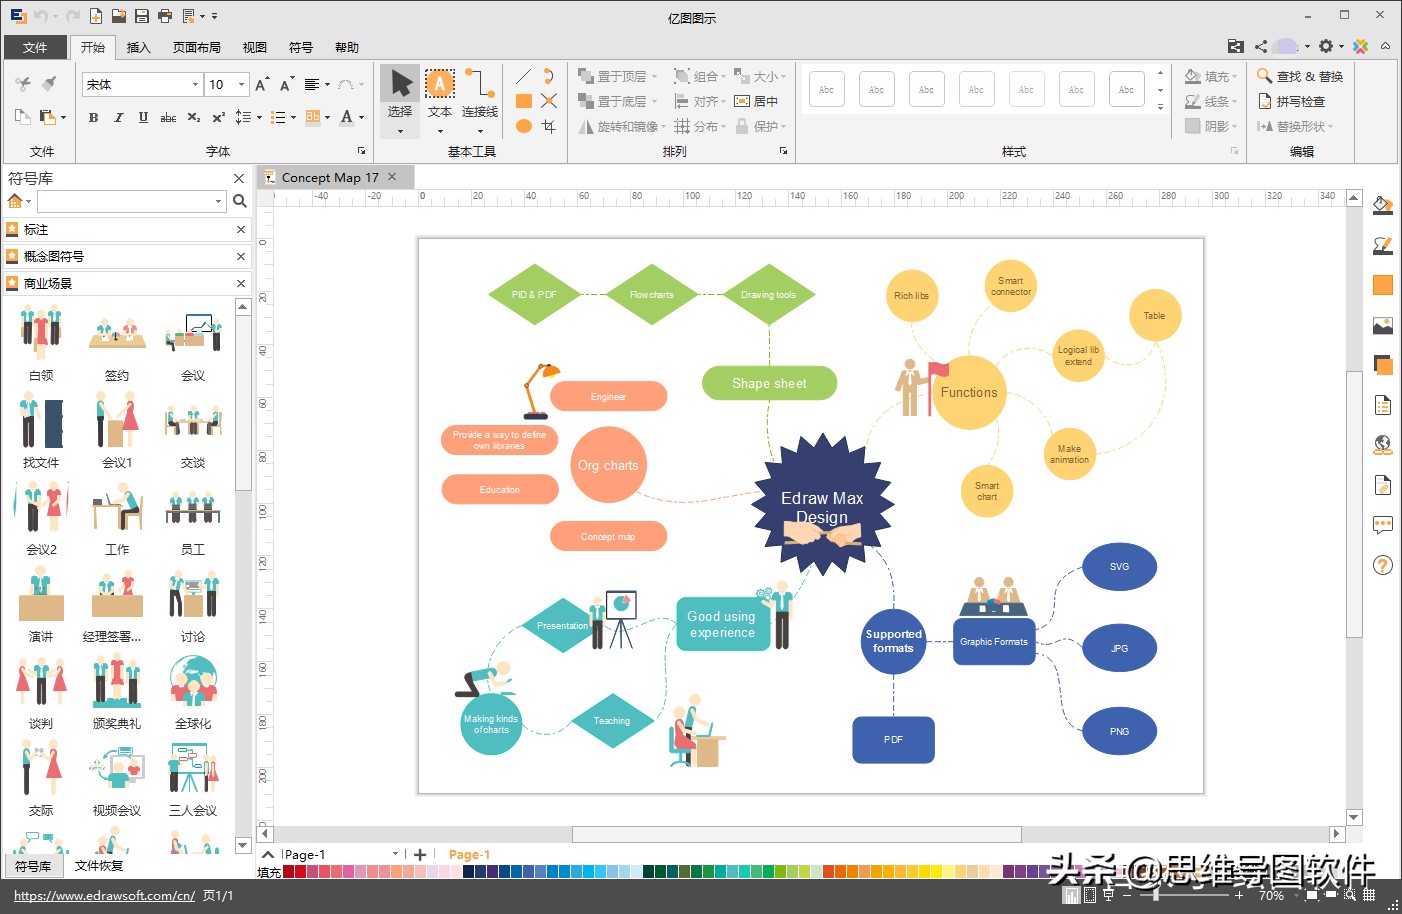1402x914 pixels.
Task: Run 拼写检查 spell check
Action: [1291, 101]
